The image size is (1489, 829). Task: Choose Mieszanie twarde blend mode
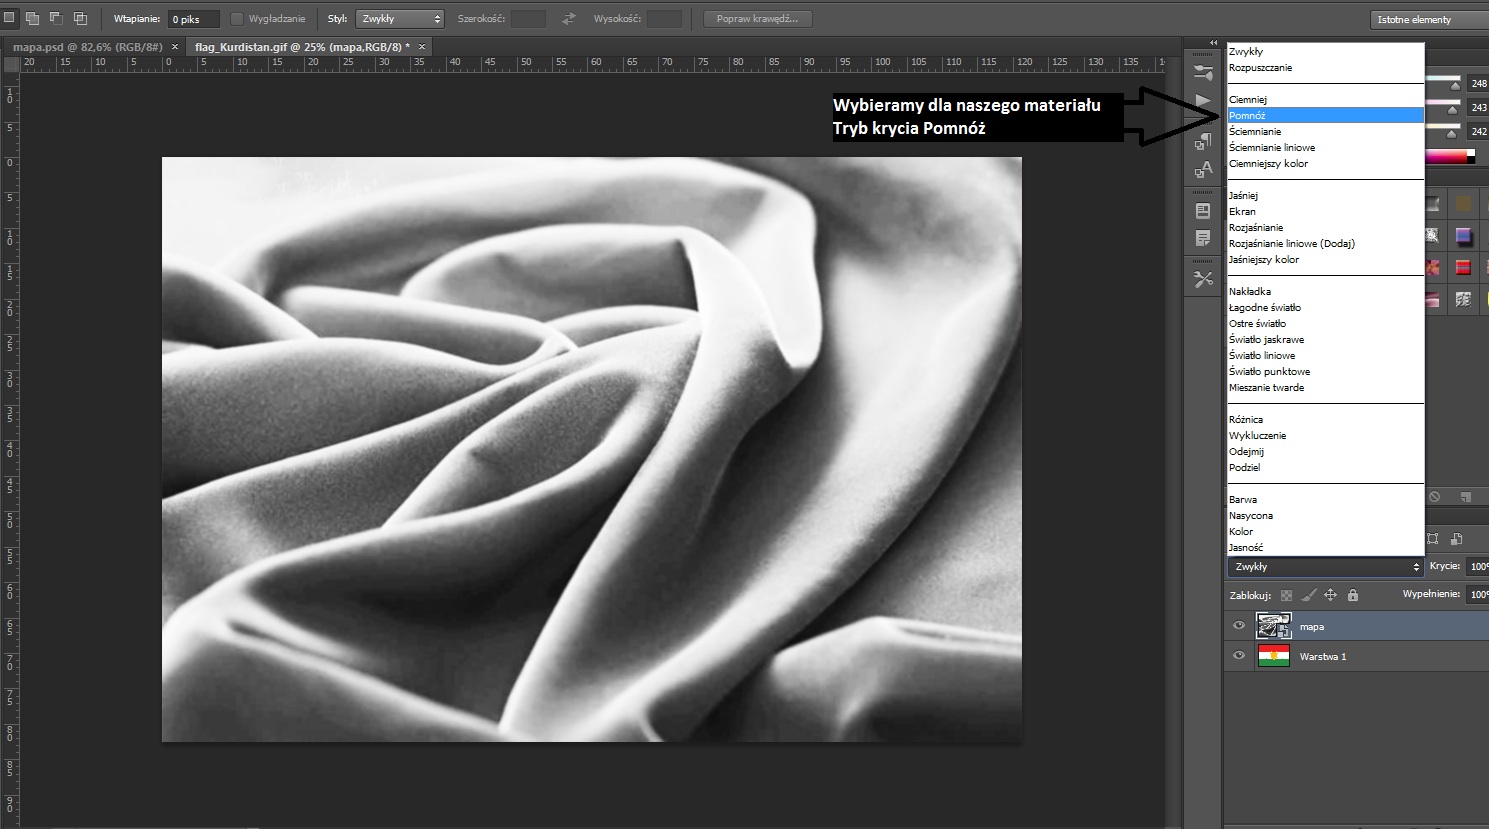coord(1325,387)
